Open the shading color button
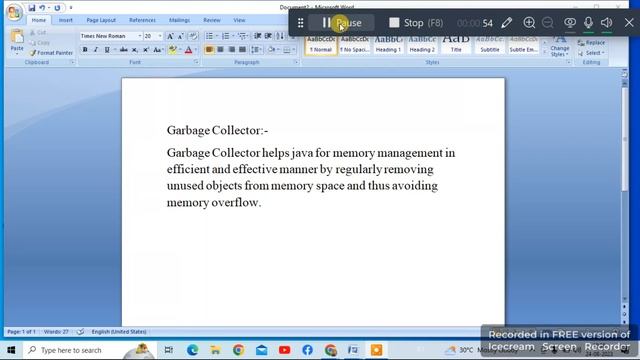Viewport: 640px width, 360px height. point(271,50)
